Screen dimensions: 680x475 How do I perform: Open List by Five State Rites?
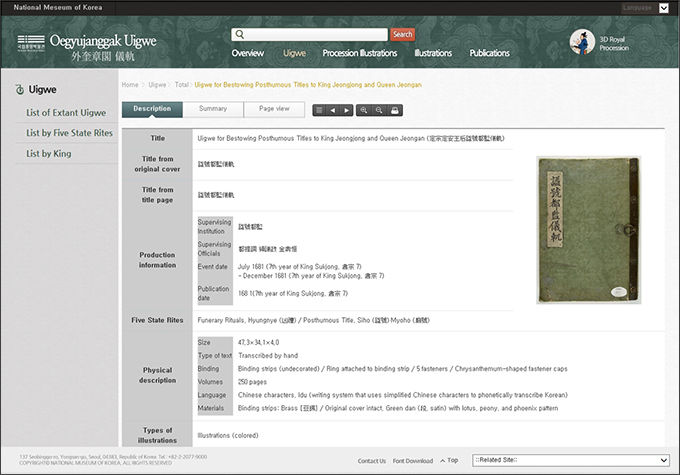(69, 133)
